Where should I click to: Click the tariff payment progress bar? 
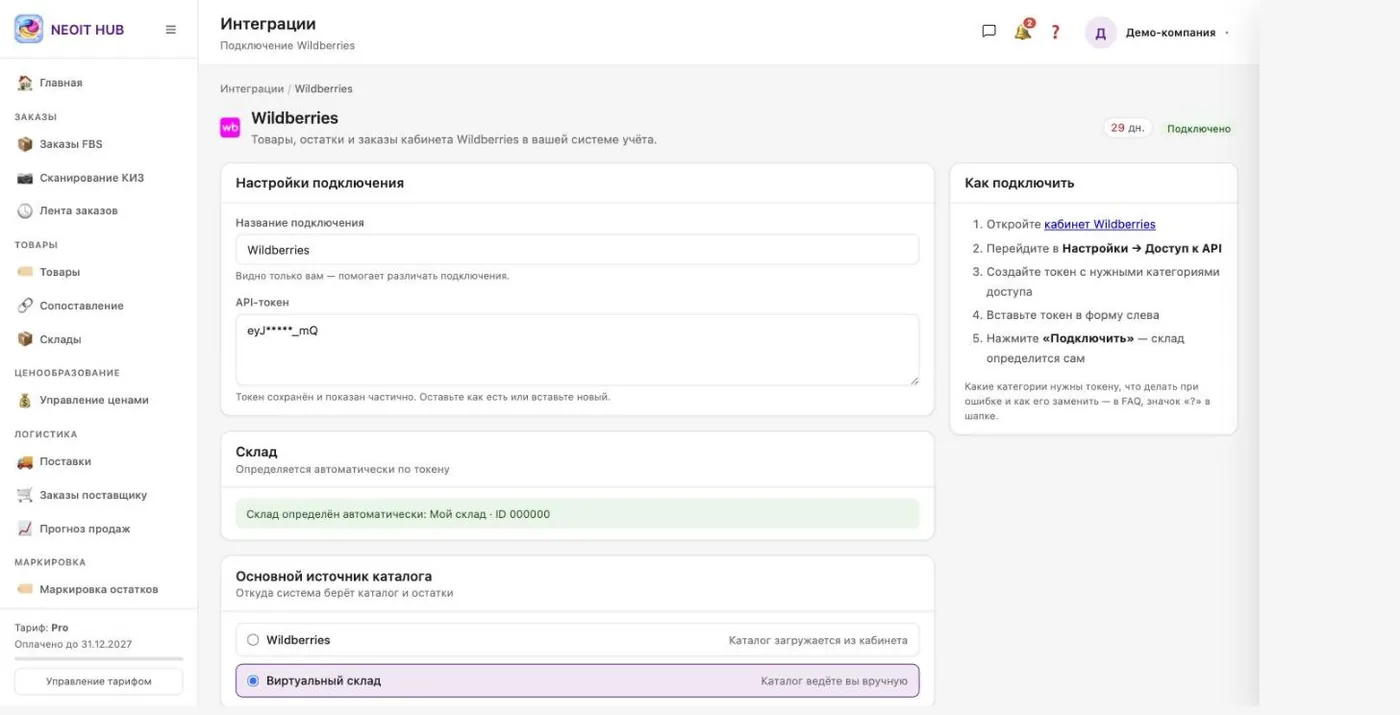[x=98, y=659]
